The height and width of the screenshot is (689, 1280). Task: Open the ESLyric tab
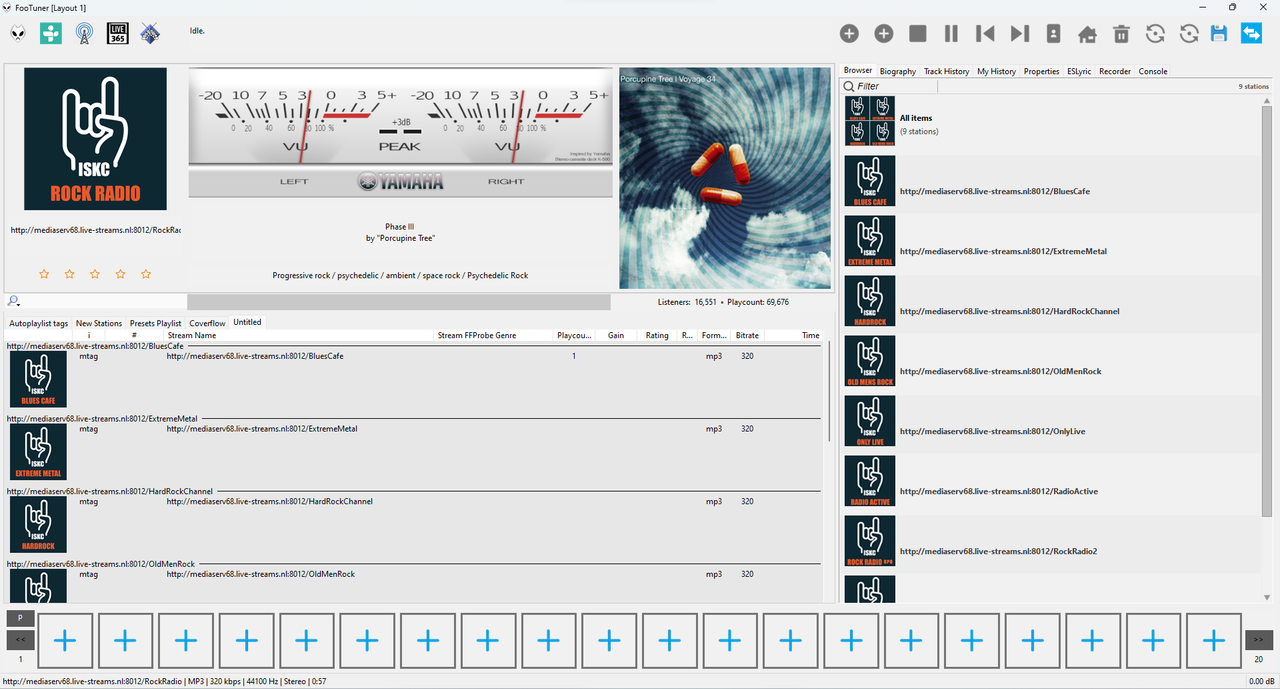pyautogui.click(x=1079, y=71)
